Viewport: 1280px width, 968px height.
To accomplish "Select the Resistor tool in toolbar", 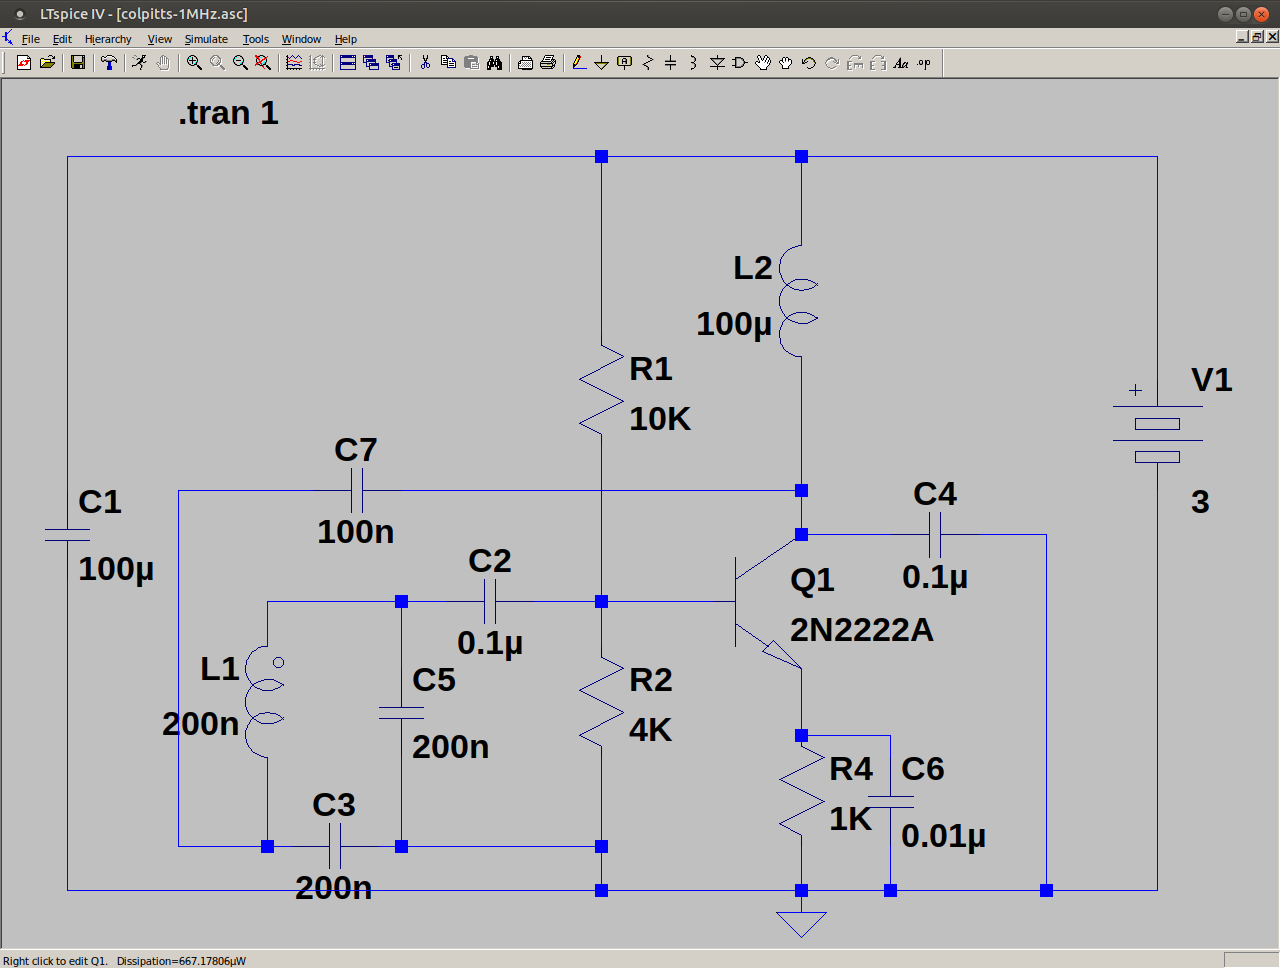I will [648, 62].
